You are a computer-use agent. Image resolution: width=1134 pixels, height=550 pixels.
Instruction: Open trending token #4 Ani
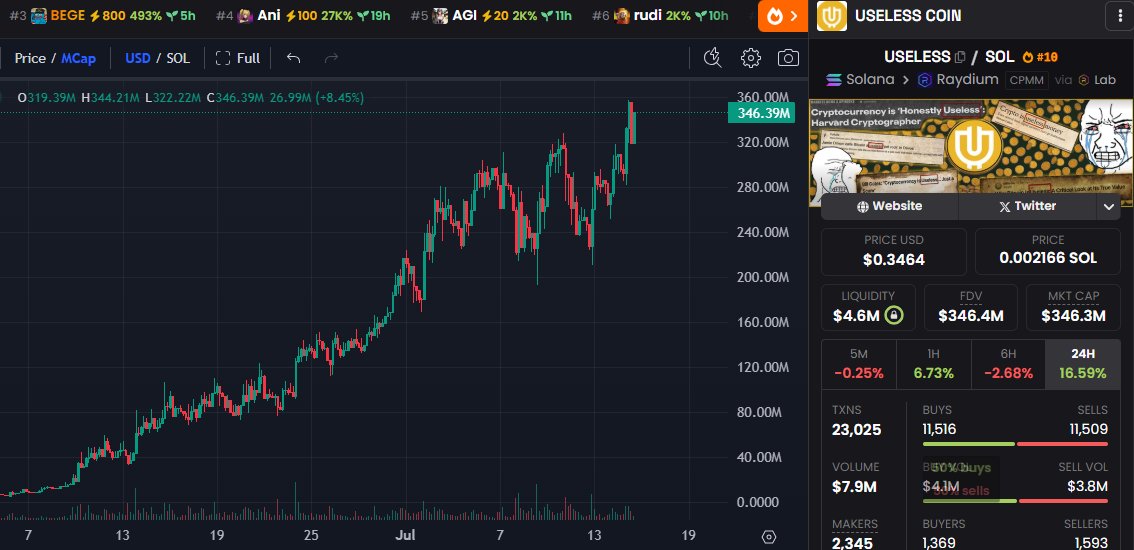(x=304, y=16)
